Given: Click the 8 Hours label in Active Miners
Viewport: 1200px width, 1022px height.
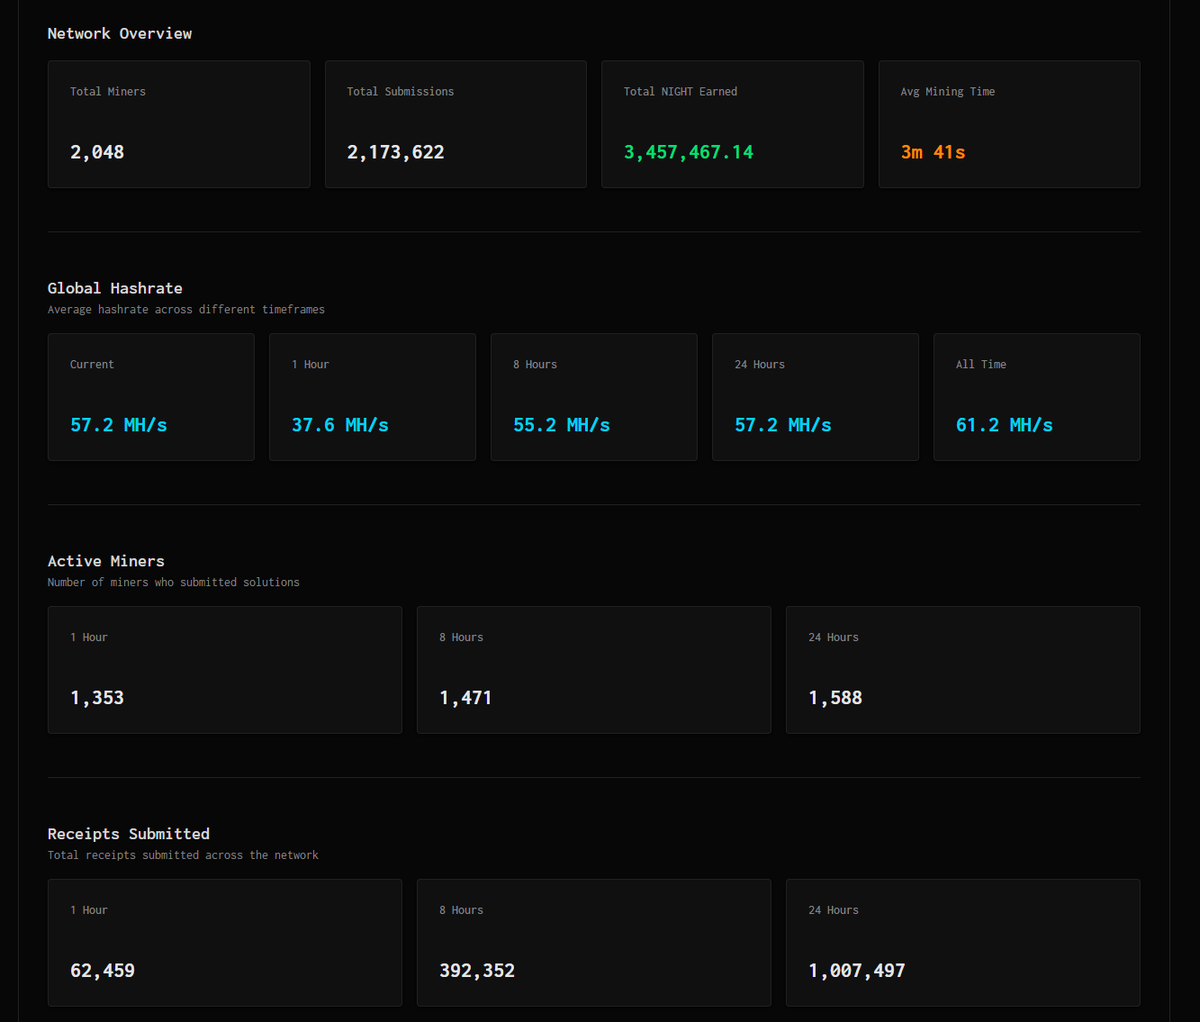Looking at the screenshot, I should coord(461,637).
